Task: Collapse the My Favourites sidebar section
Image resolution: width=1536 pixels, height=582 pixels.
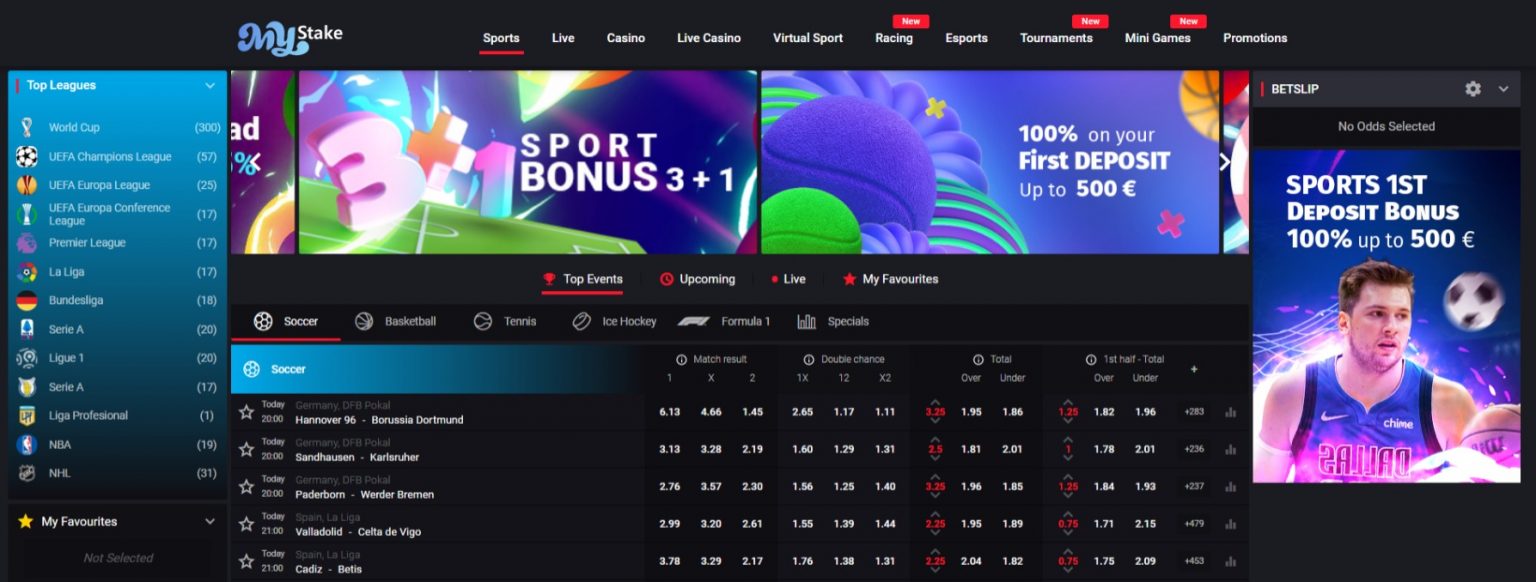Action: click(x=210, y=521)
